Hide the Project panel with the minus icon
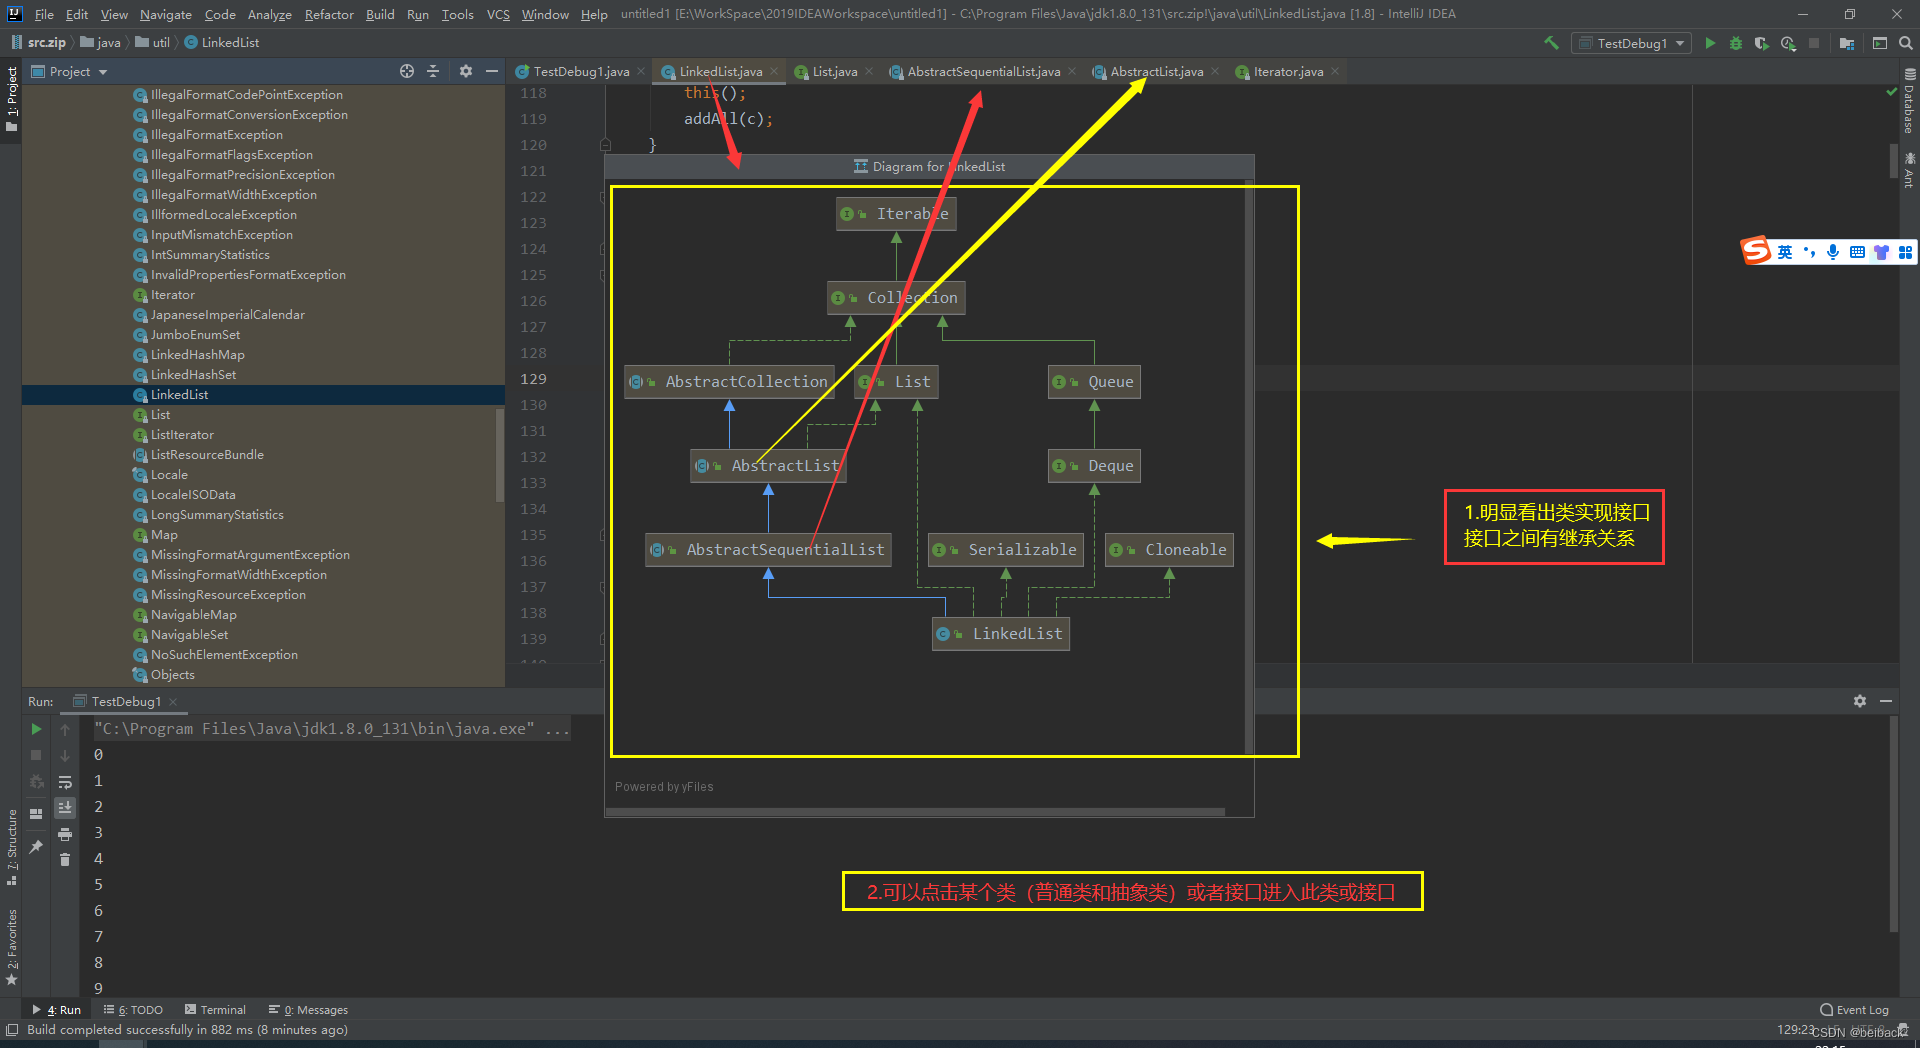 492,71
